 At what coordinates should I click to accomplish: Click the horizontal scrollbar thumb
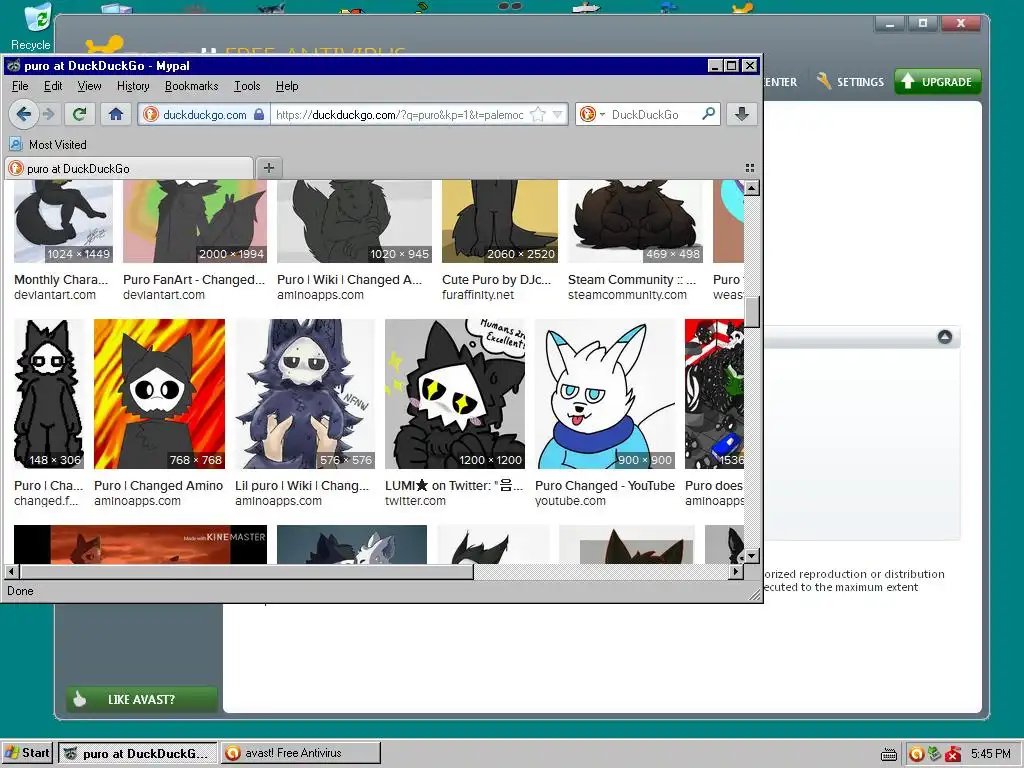pyautogui.click(x=246, y=571)
